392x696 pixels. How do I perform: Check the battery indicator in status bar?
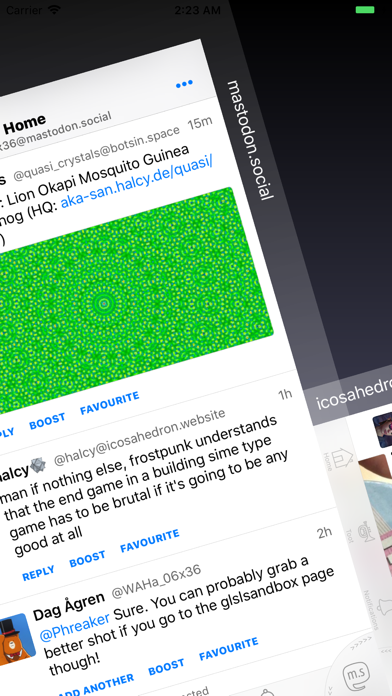click(x=365, y=10)
